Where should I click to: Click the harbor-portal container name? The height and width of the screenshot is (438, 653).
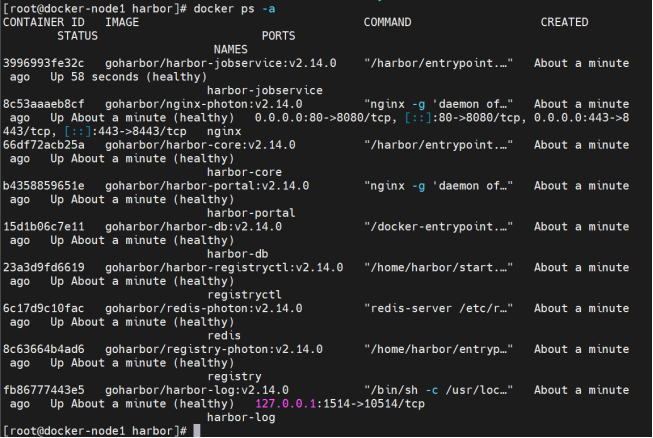point(251,213)
